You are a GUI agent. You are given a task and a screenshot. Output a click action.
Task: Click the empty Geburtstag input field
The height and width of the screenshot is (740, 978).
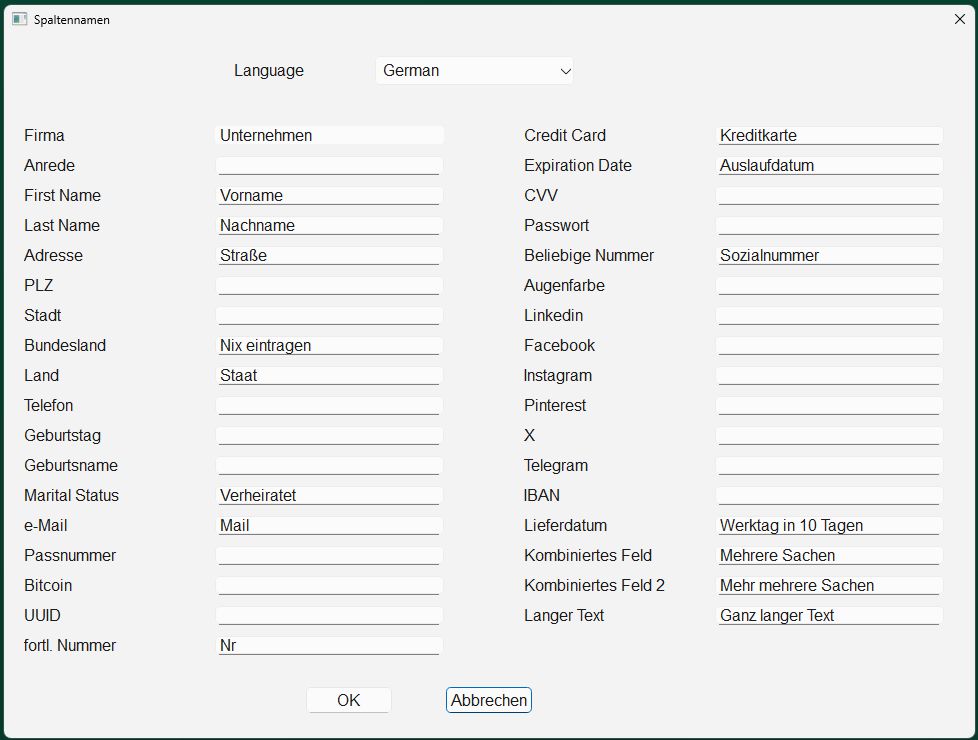coord(329,435)
